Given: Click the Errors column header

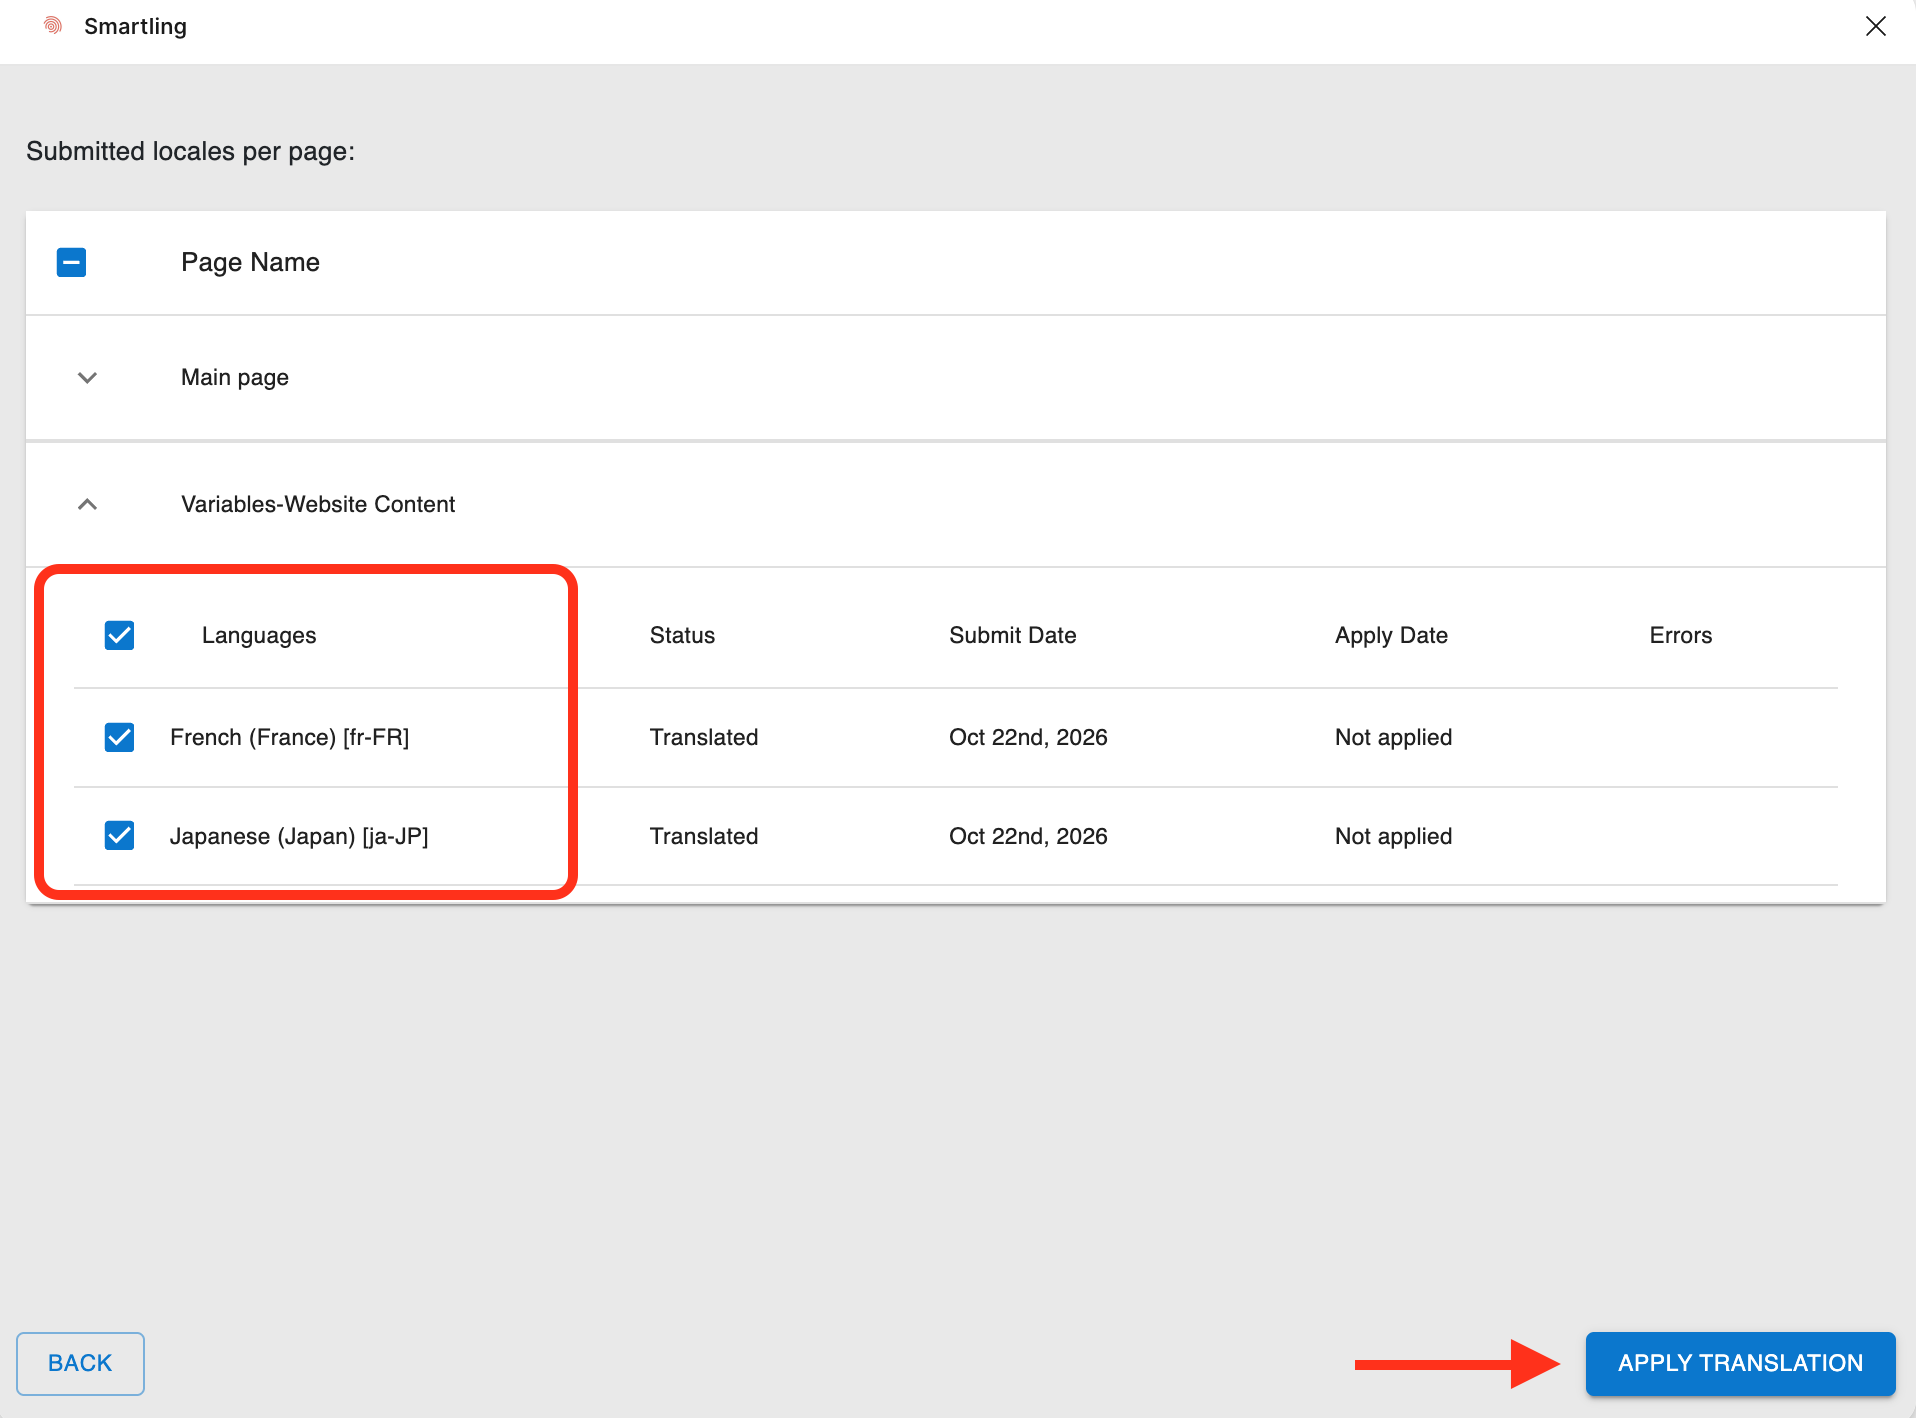Looking at the screenshot, I should [x=1680, y=635].
